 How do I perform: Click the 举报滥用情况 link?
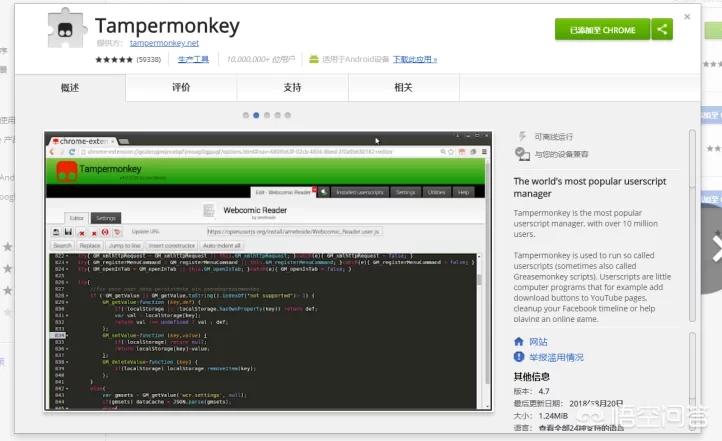click(556, 357)
